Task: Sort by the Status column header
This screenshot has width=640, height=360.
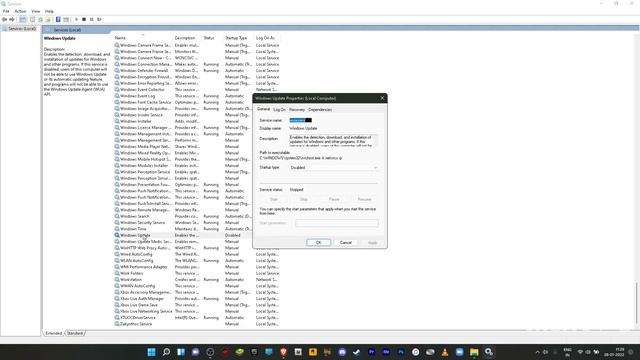Action: (x=213, y=38)
